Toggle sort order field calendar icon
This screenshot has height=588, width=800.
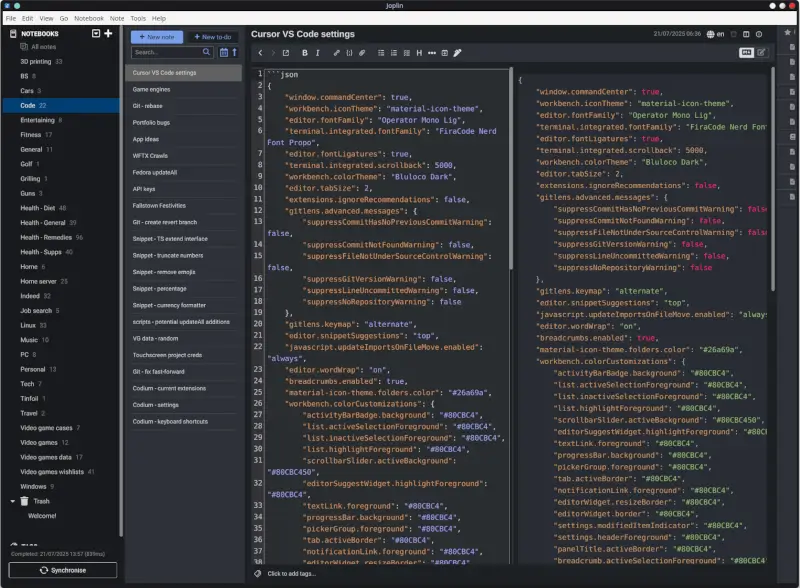coord(223,52)
